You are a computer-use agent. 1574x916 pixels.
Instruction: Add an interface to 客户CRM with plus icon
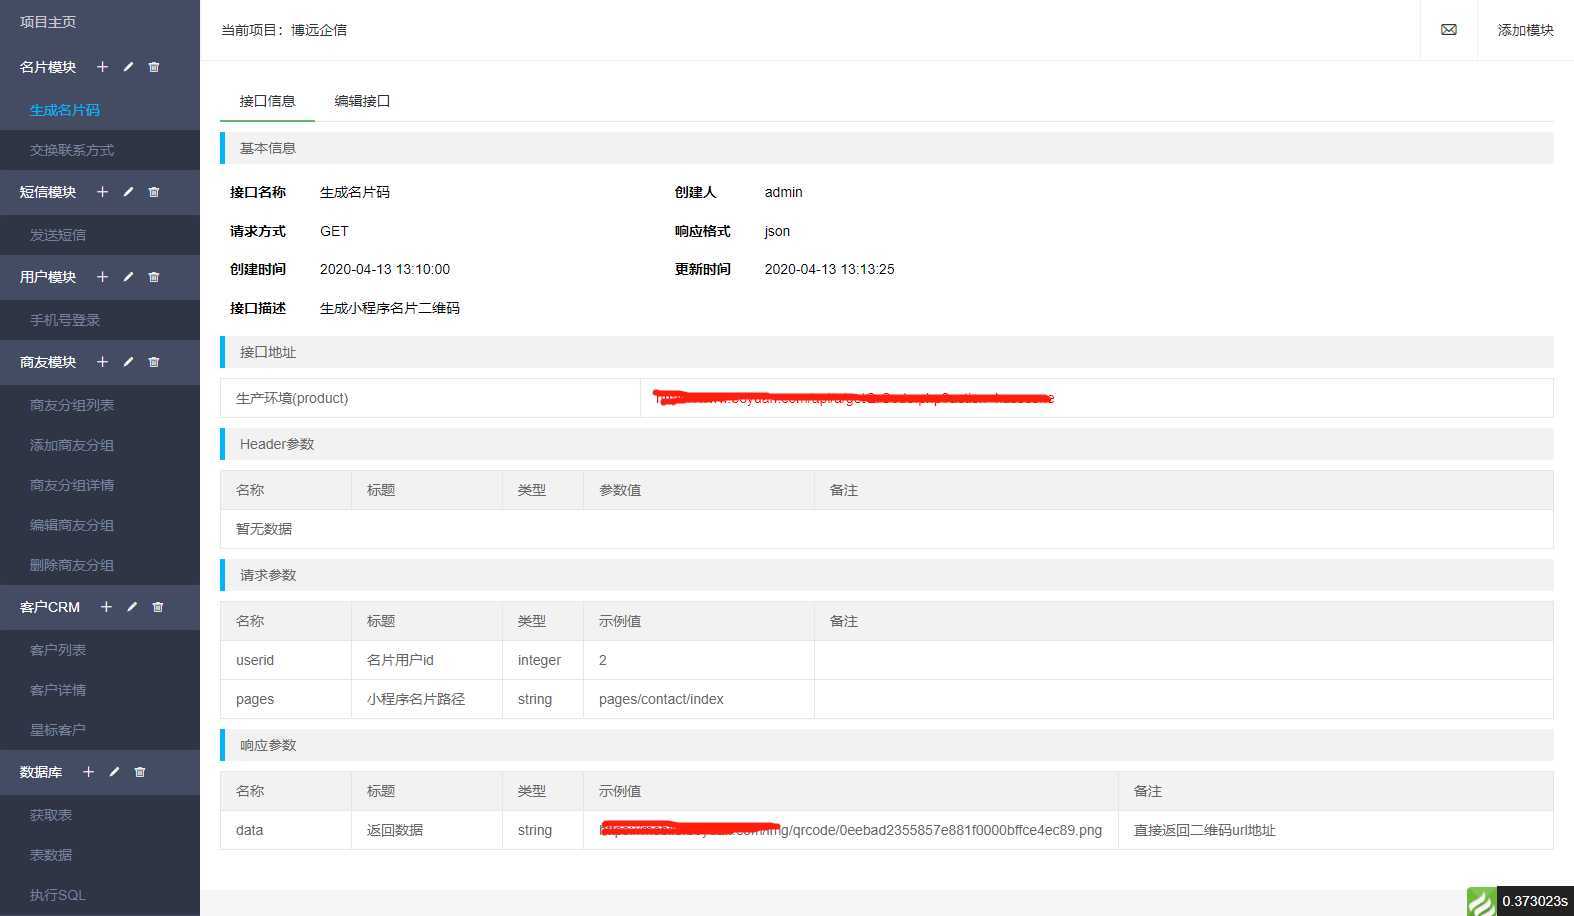(106, 607)
